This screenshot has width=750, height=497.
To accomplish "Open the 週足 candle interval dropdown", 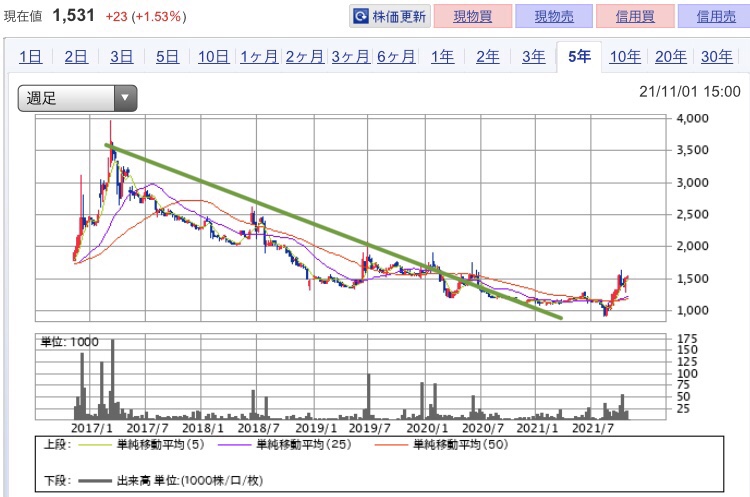I will 77,99.
